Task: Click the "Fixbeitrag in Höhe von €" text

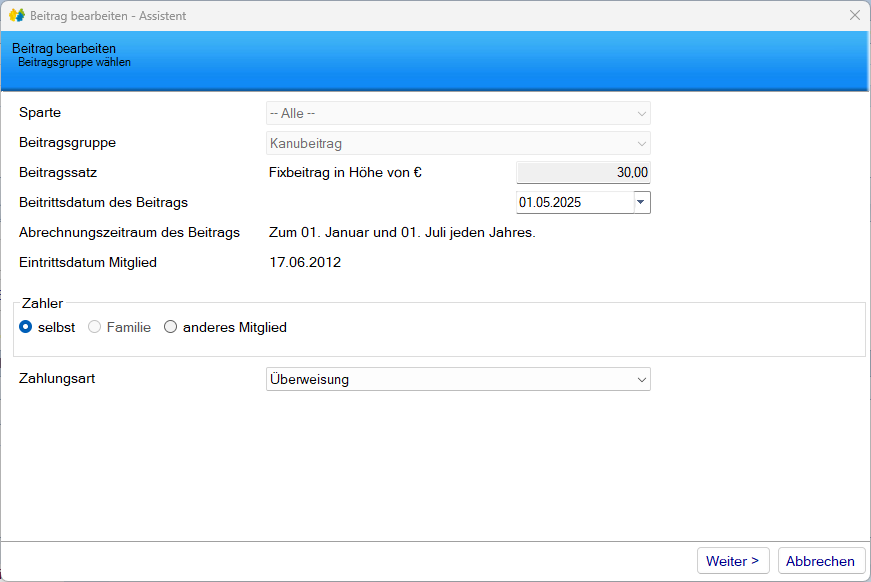Action: point(346,173)
